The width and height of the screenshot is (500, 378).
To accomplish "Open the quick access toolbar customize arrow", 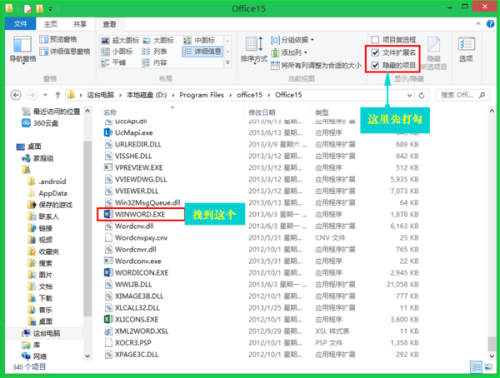I will click(x=51, y=9).
